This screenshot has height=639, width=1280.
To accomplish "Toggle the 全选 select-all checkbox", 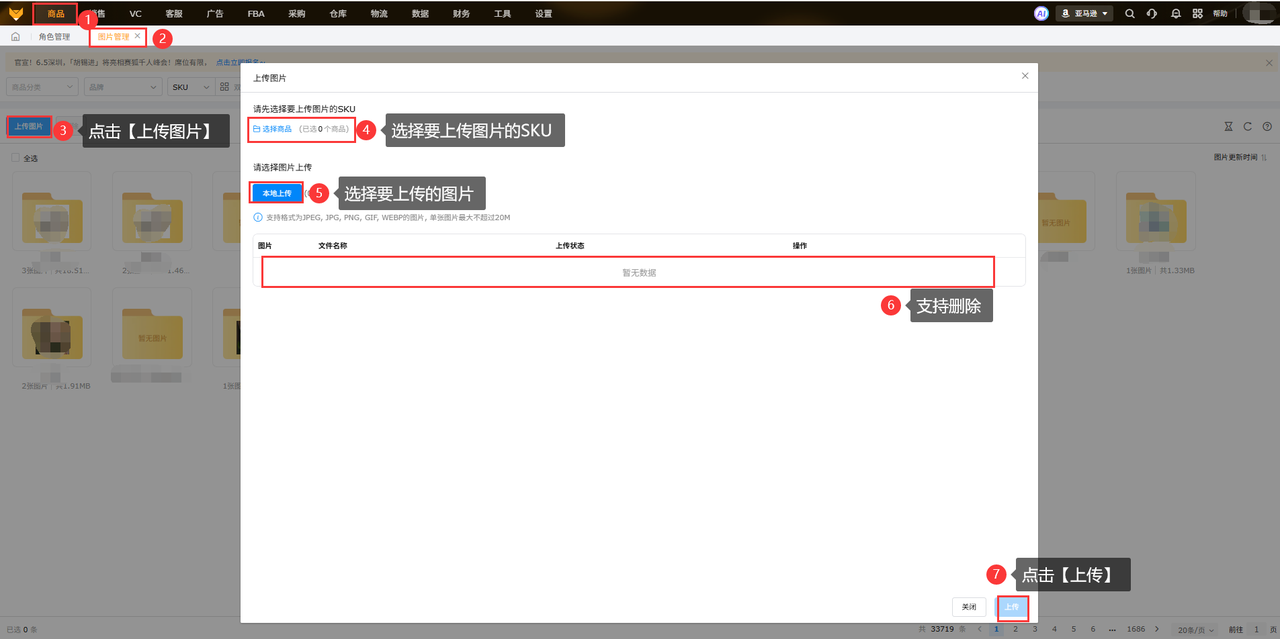I will pyautogui.click(x=15, y=158).
